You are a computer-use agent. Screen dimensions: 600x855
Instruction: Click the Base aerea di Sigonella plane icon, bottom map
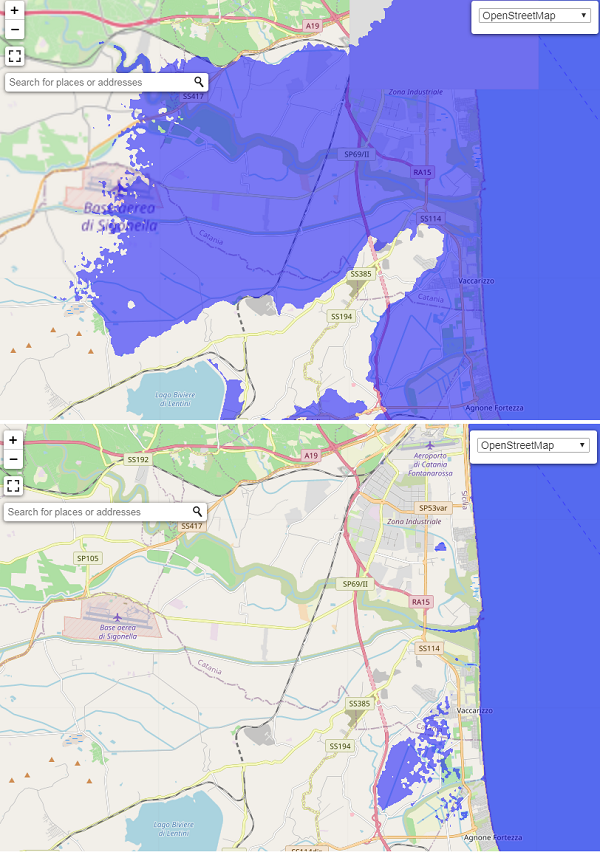(x=117, y=617)
